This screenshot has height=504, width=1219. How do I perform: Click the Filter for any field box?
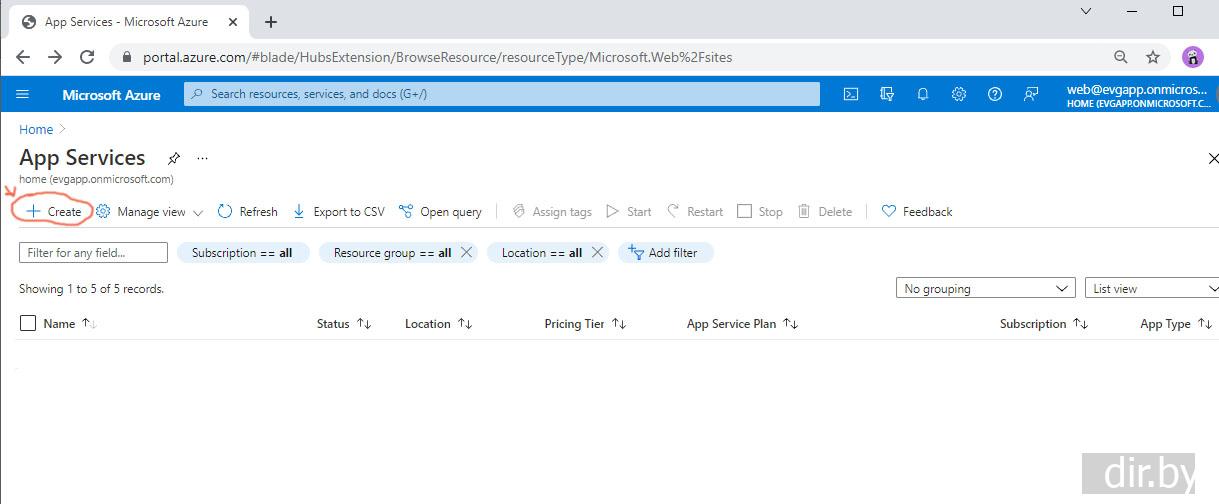click(x=93, y=253)
